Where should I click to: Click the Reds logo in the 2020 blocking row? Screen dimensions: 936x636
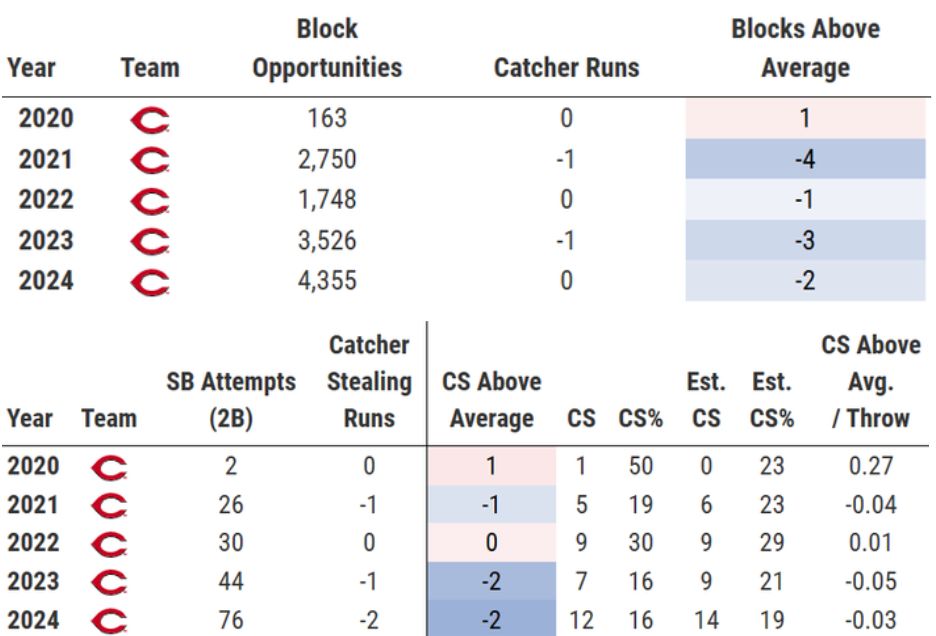(x=150, y=119)
